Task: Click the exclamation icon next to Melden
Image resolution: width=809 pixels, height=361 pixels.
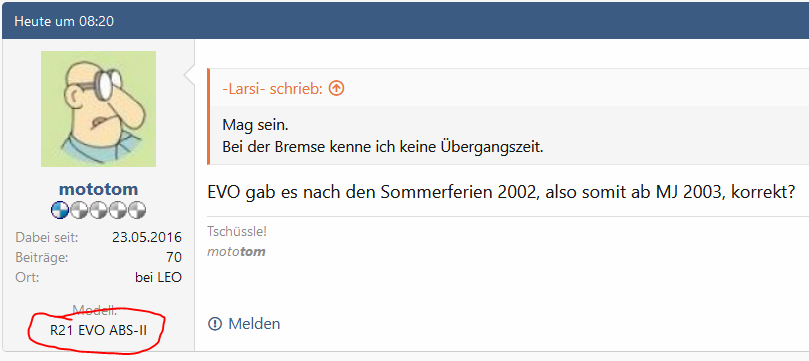Action: tap(215, 324)
